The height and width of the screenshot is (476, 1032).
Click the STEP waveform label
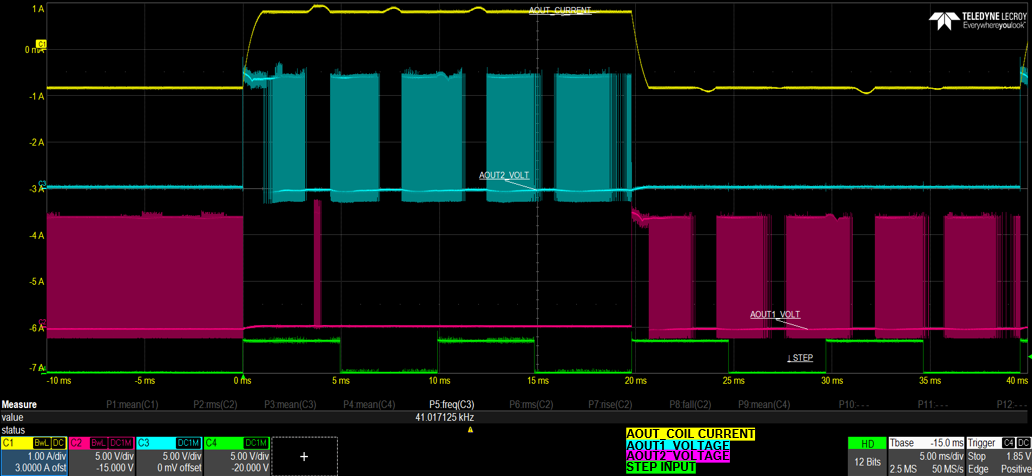coord(800,358)
